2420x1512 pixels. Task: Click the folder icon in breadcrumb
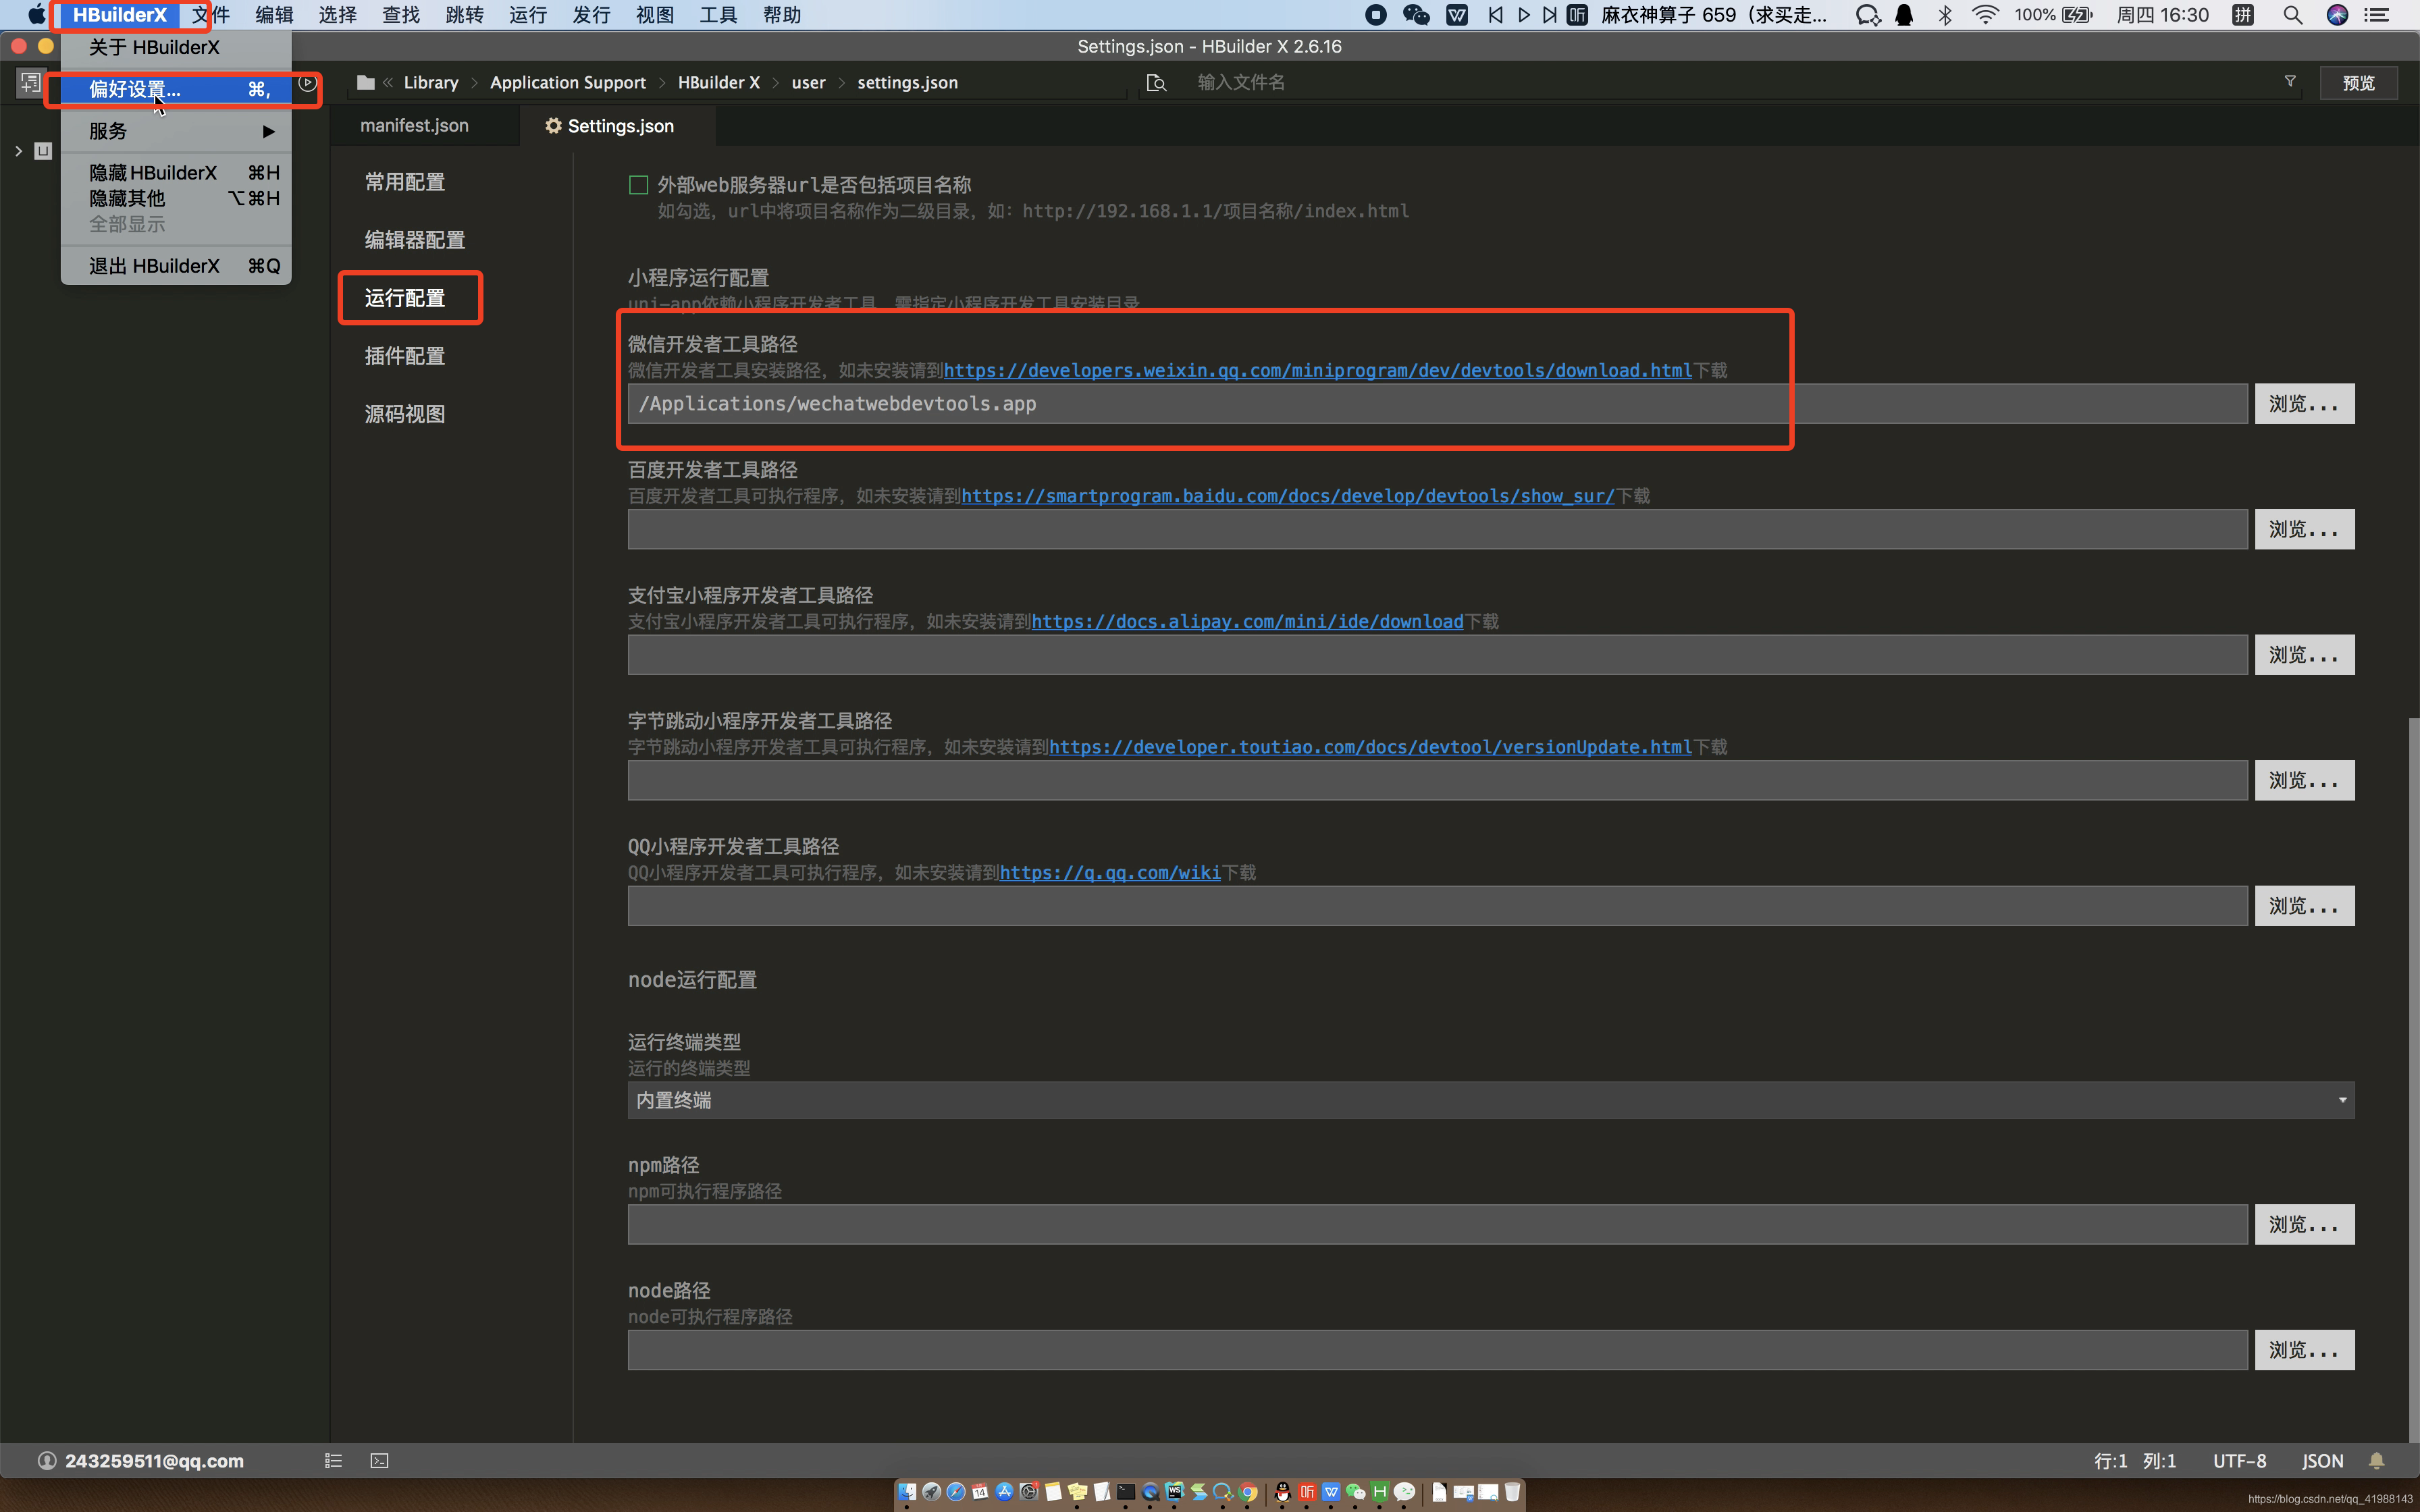click(366, 83)
